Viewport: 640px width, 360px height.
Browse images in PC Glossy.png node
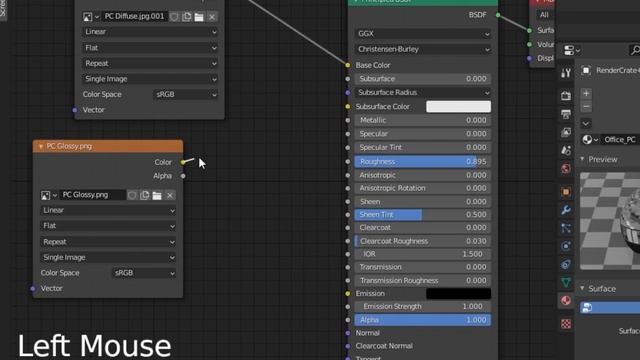[48, 195]
